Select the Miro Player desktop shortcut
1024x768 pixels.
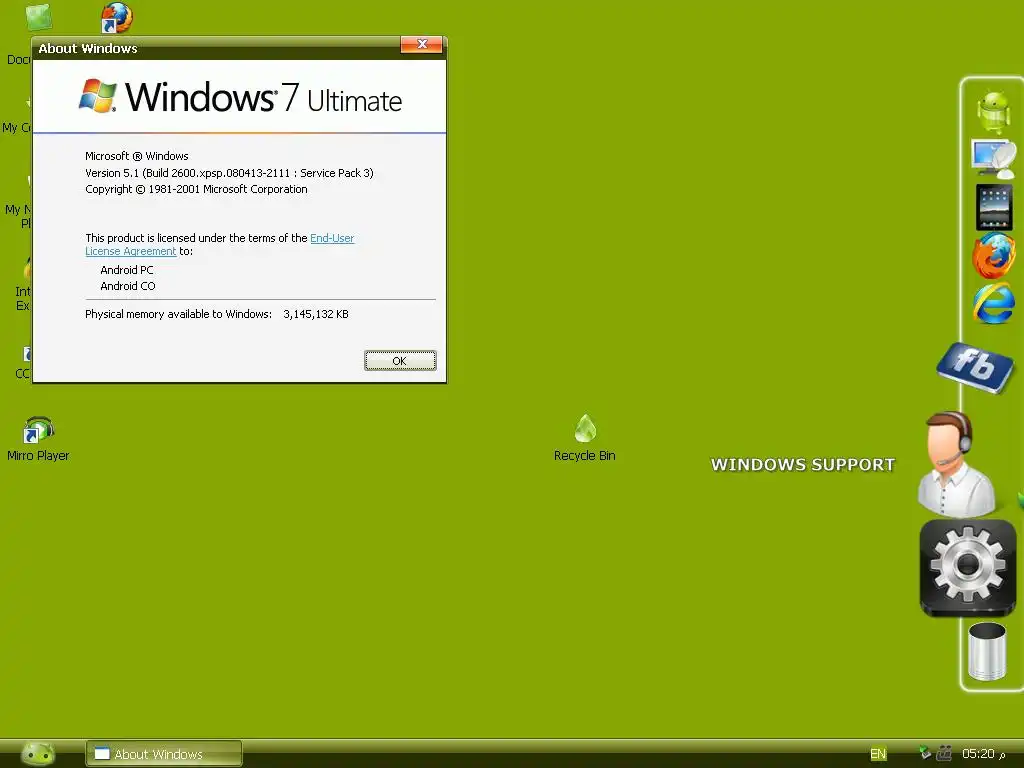38,439
